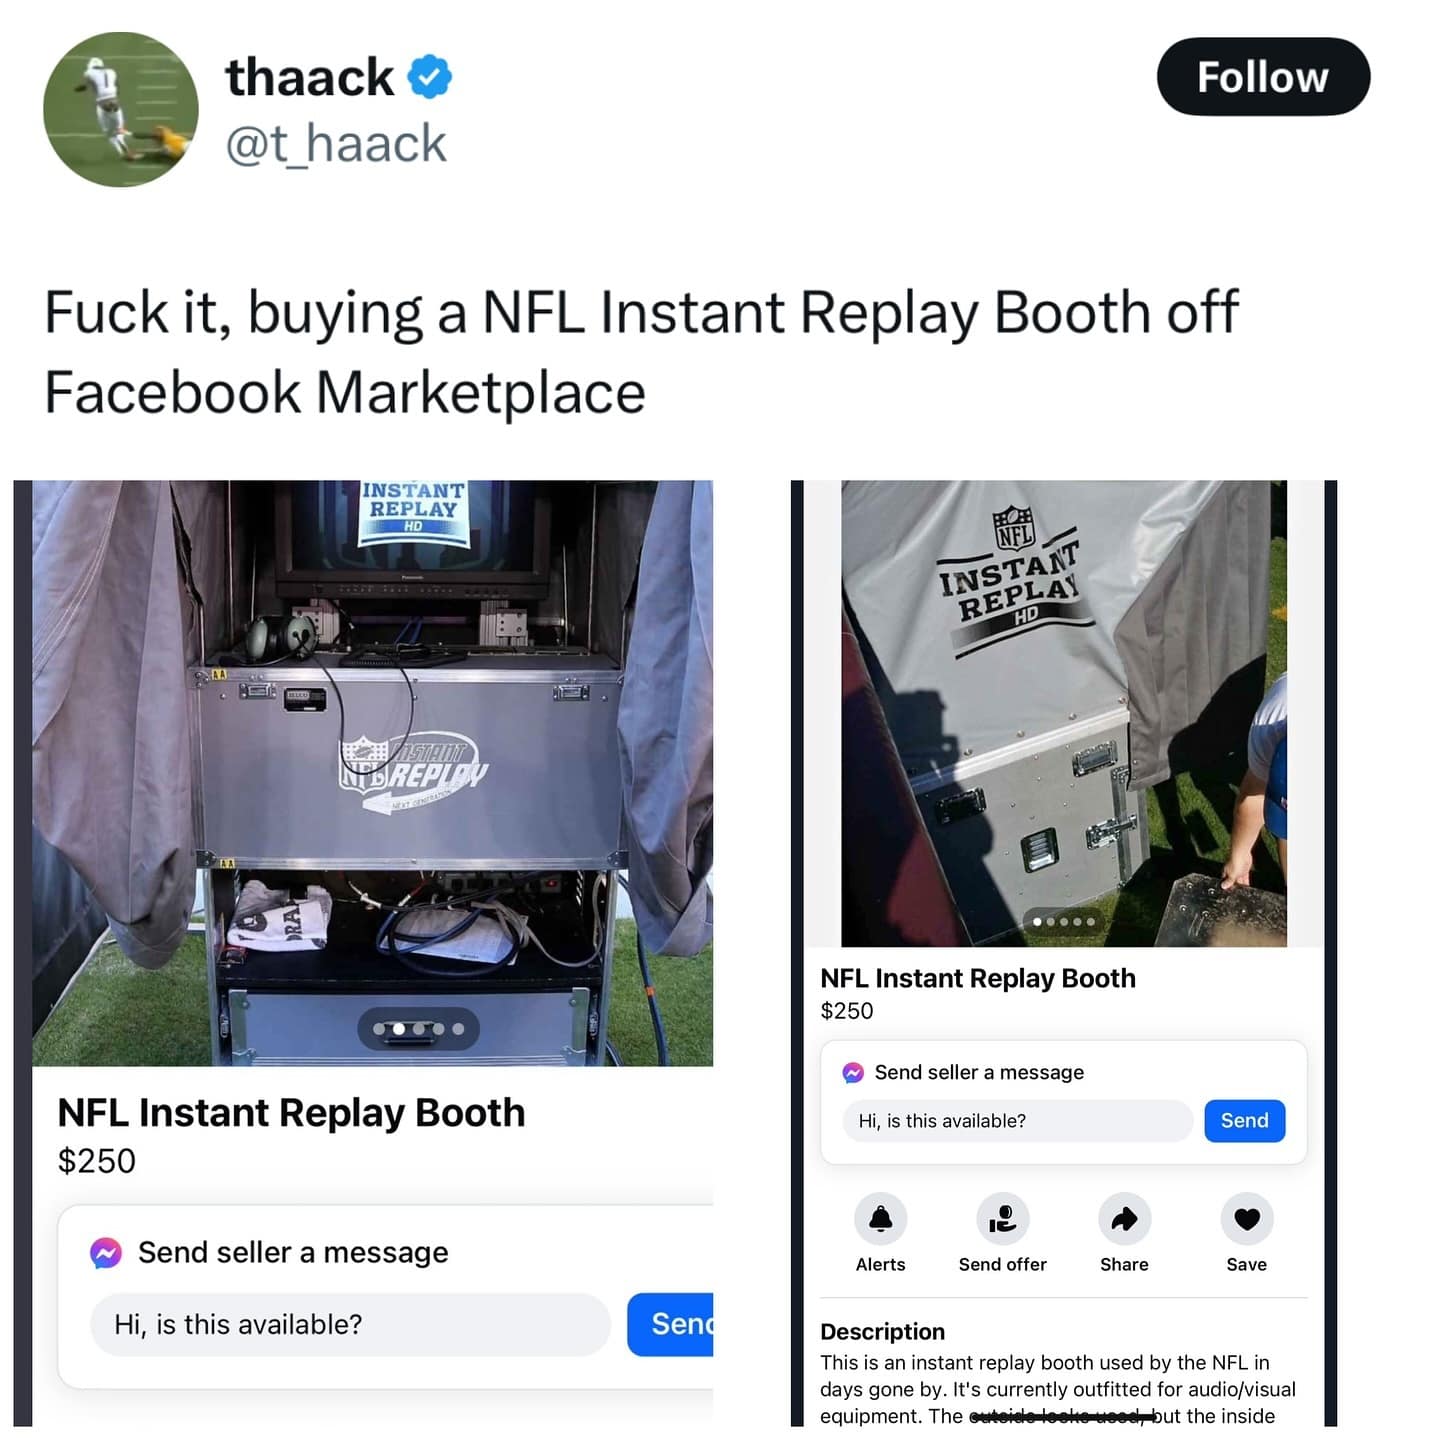Viewport: 1440px width, 1440px height.
Task: Open the left booth interior photo
Action: 373,773
